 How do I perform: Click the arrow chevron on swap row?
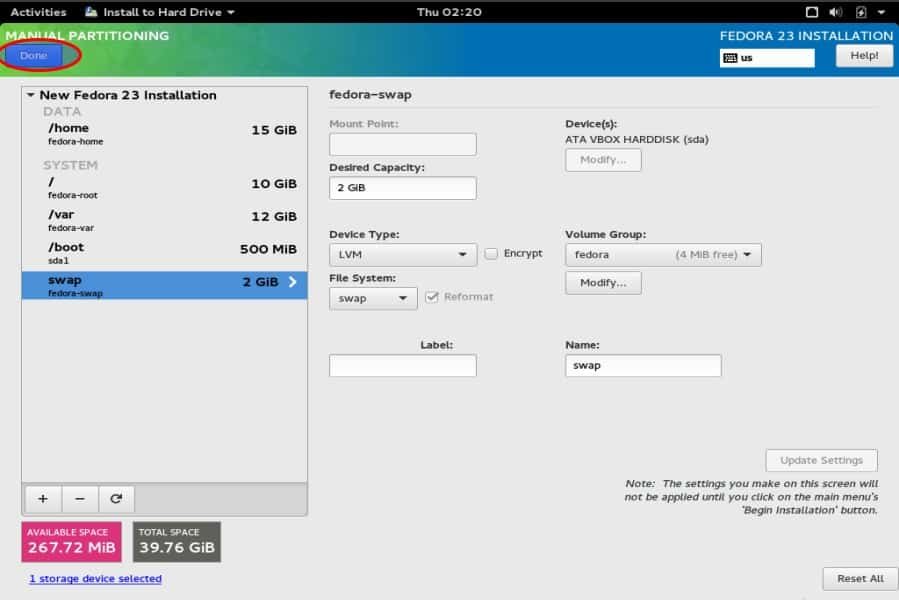(292, 282)
